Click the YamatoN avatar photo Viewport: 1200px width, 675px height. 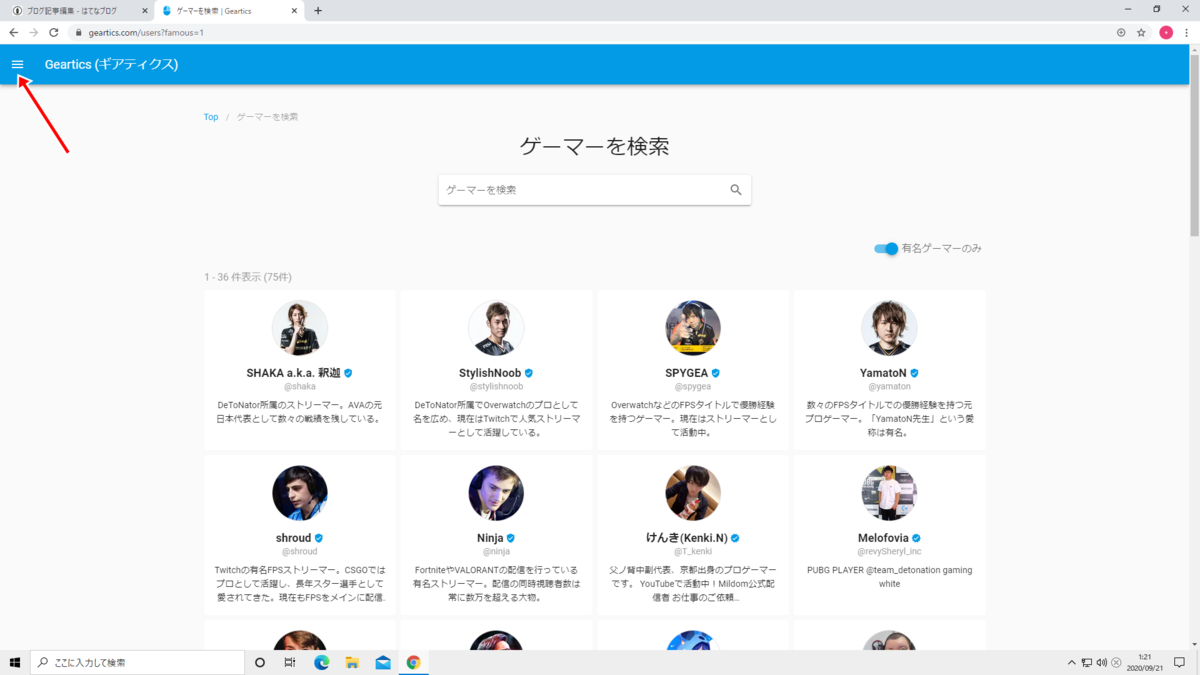point(889,328)
